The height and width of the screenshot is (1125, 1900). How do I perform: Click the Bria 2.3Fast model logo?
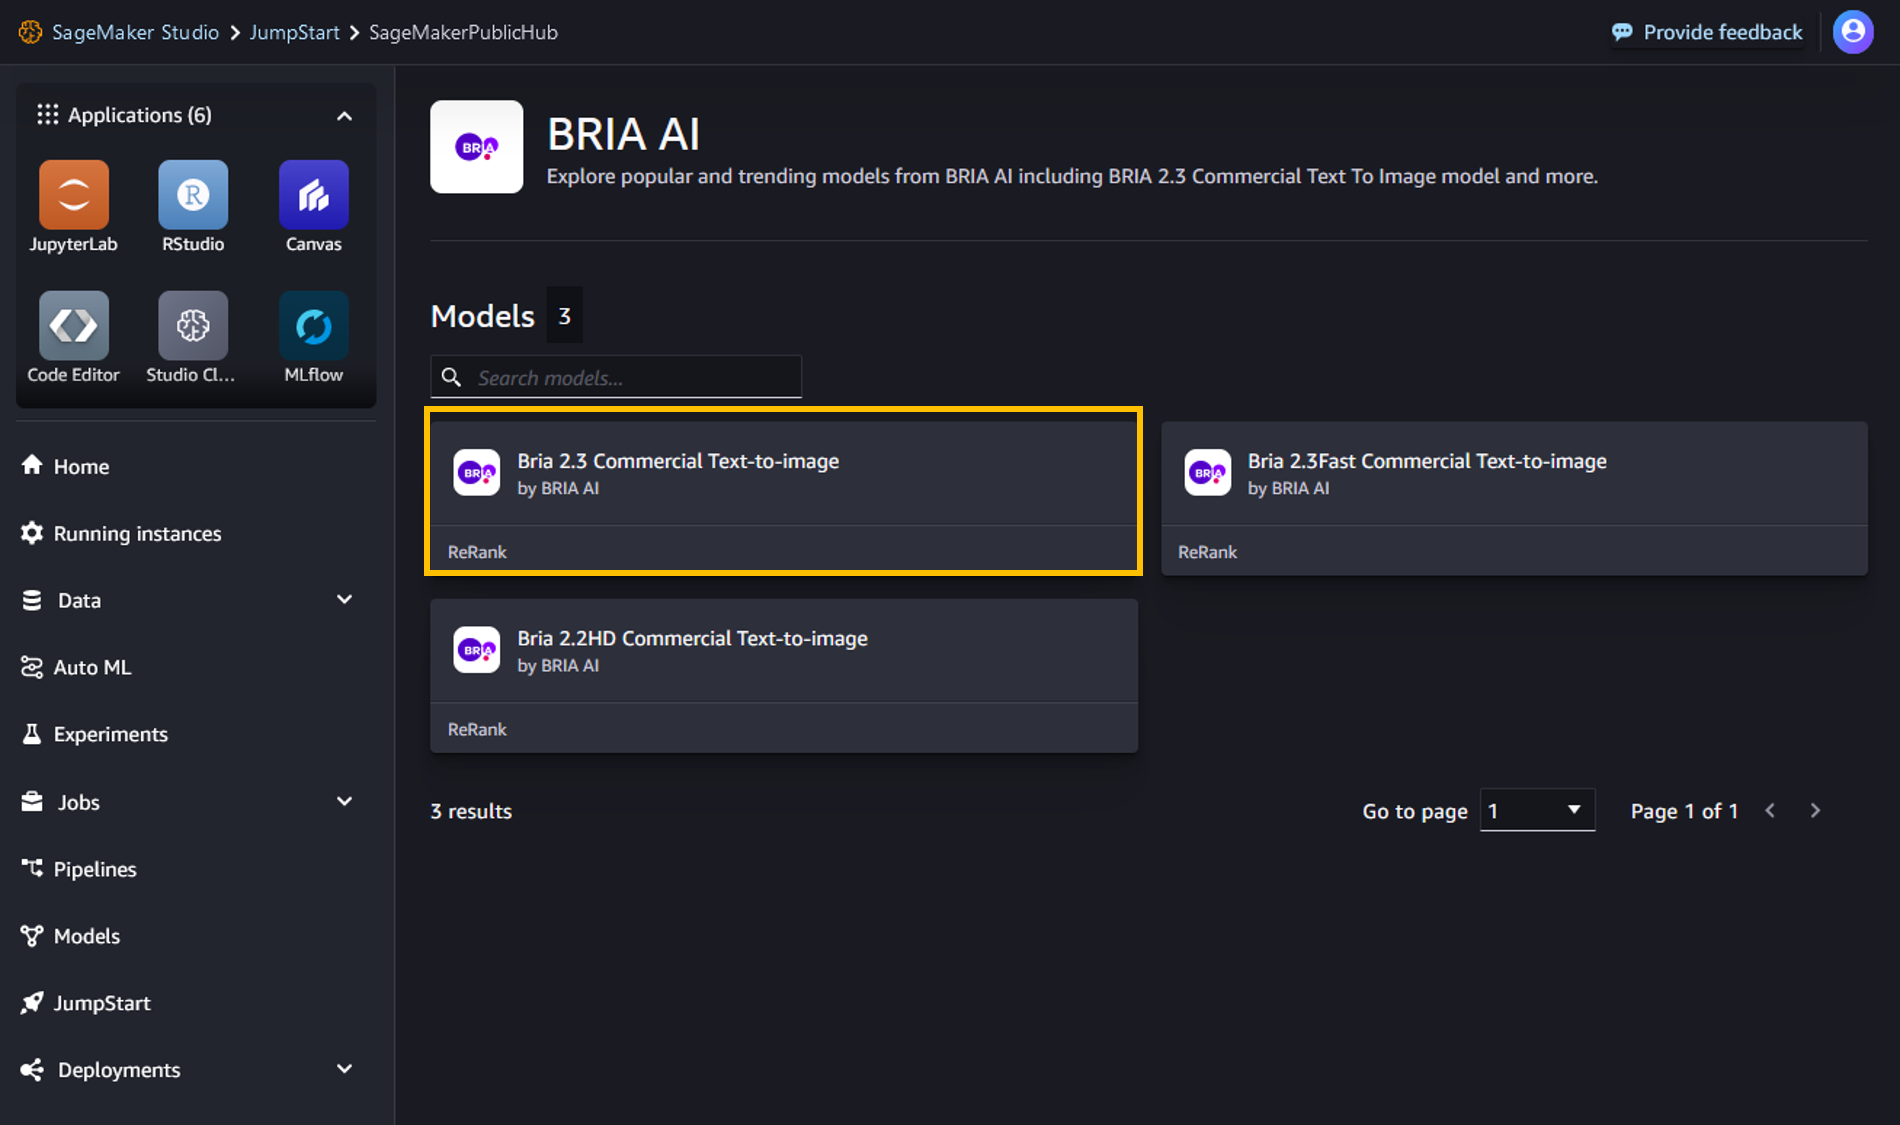point(1207,473)
